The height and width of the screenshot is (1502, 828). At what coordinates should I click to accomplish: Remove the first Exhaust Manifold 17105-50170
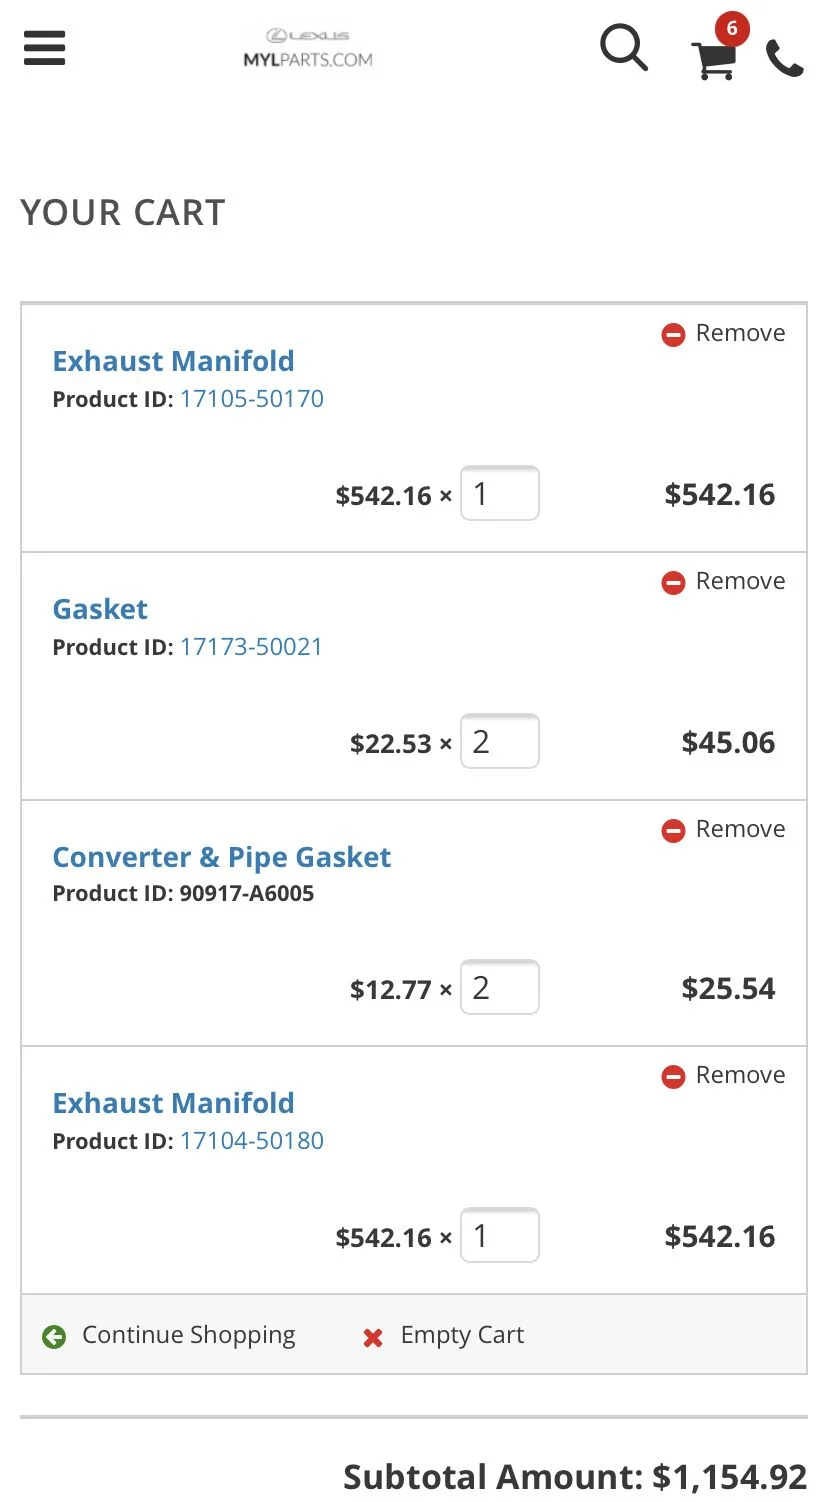point(724,333)
